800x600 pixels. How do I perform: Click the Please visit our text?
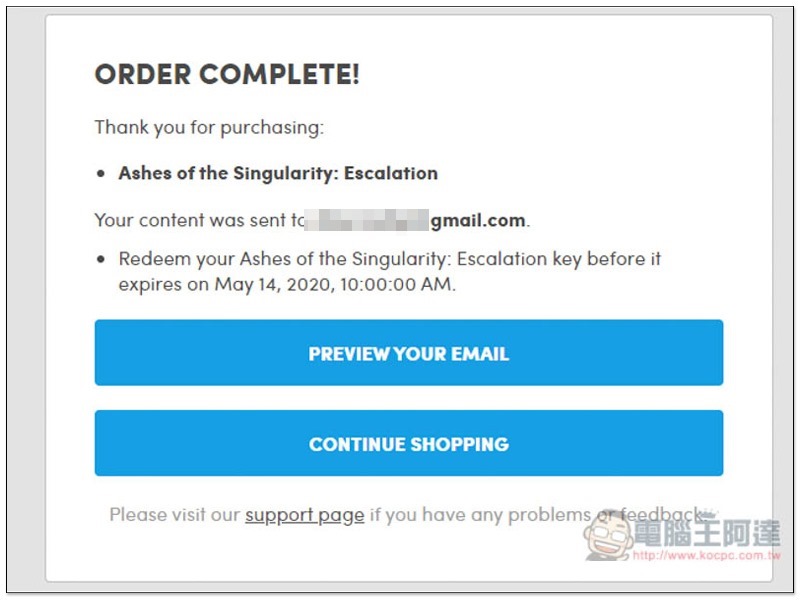coord(174,514)
